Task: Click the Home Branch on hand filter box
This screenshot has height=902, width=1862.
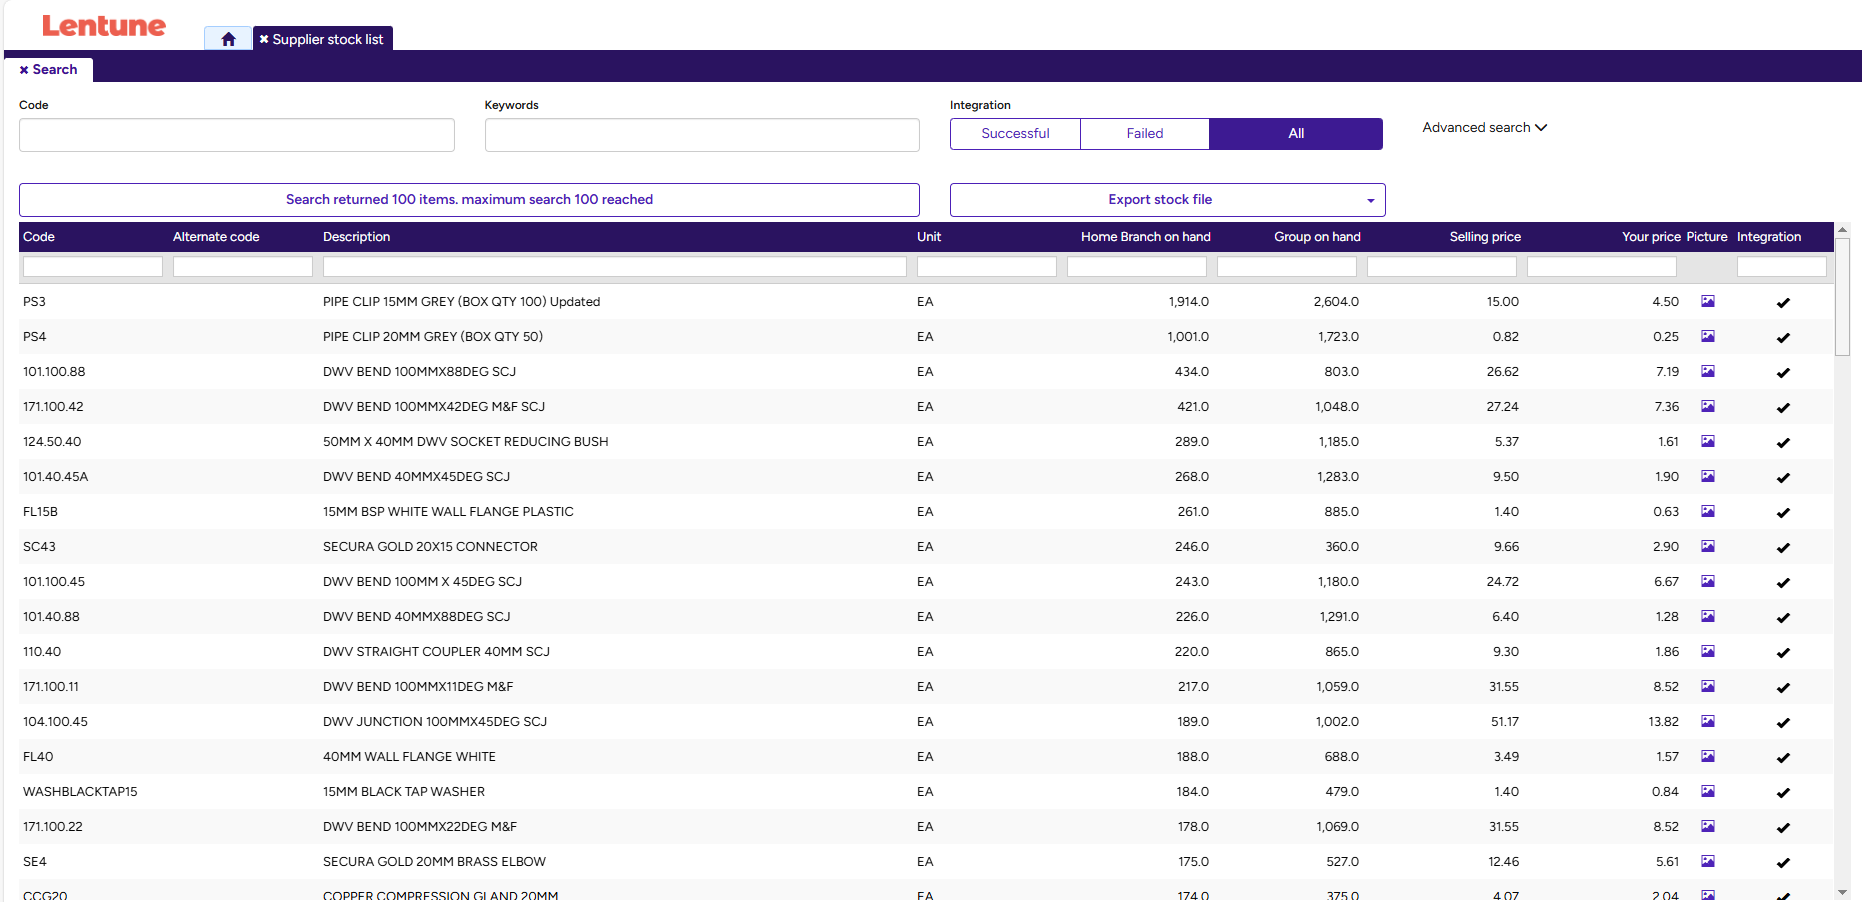Action: 1137,267
